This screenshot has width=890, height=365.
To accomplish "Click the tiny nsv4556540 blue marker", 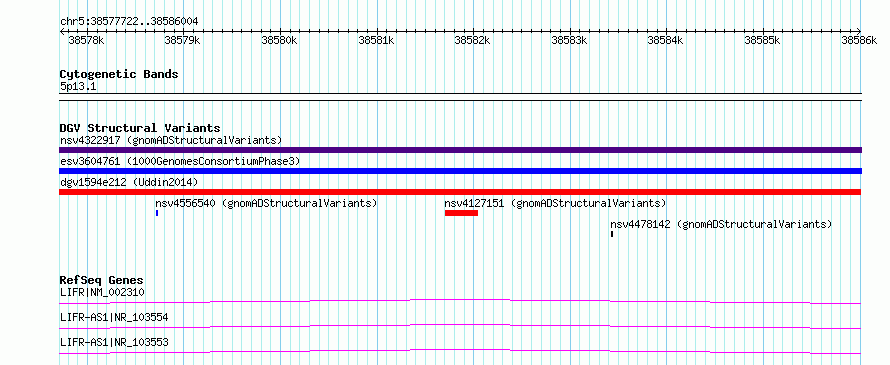I will click(x=157, y=213).
